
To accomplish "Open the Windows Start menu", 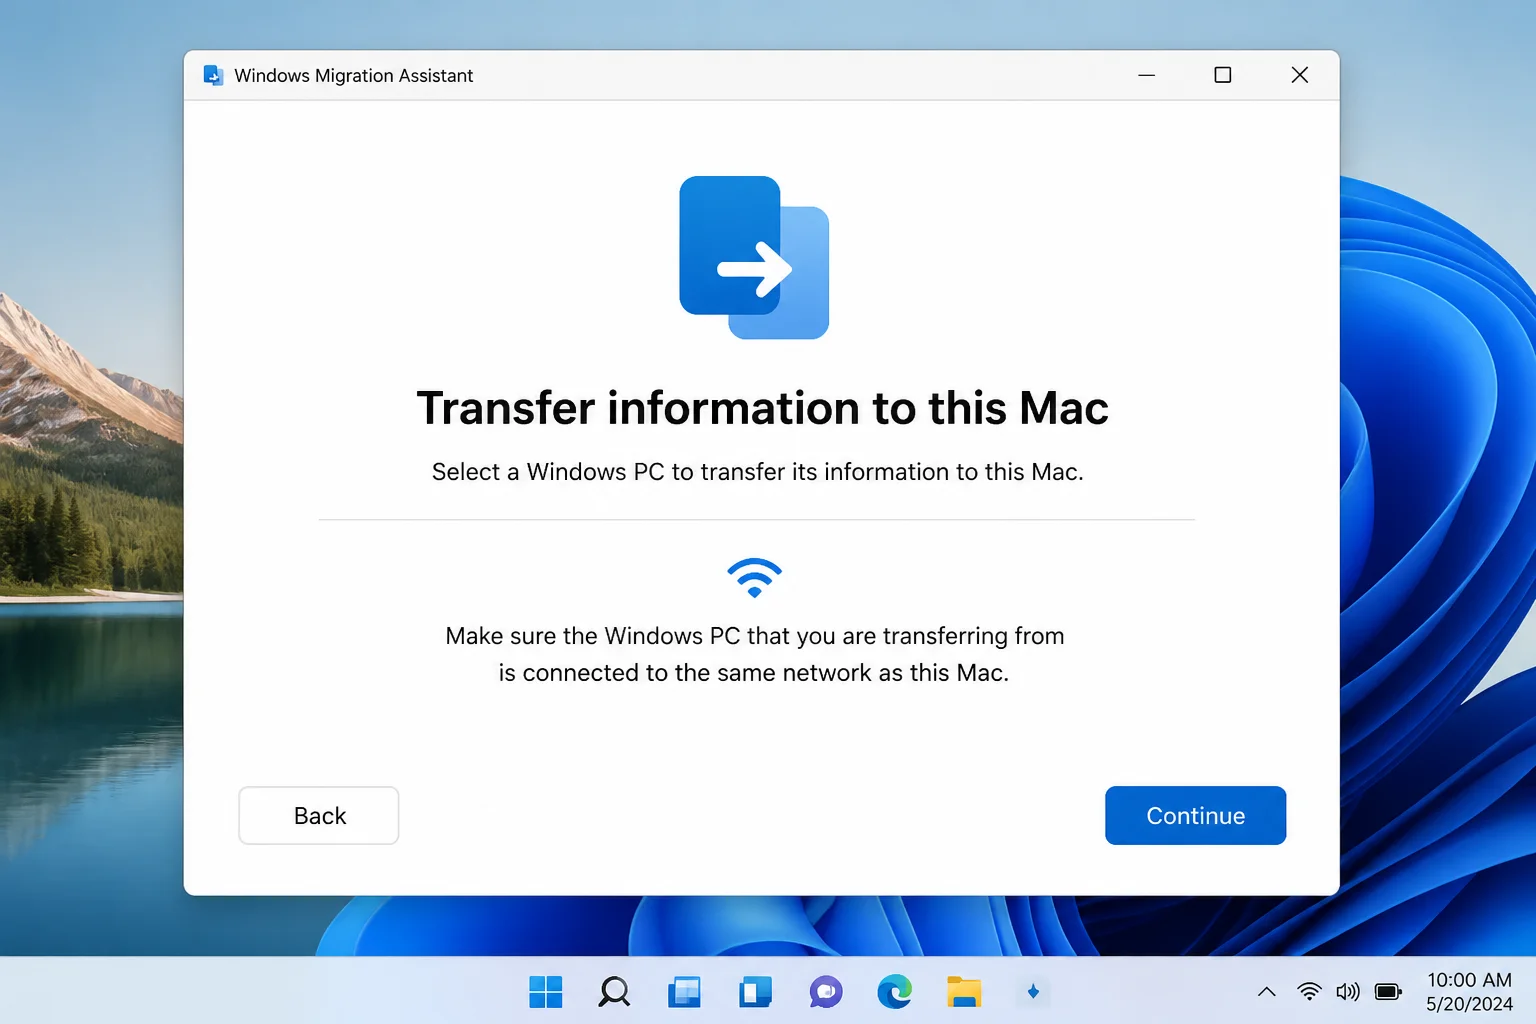I will click(545, 992).
